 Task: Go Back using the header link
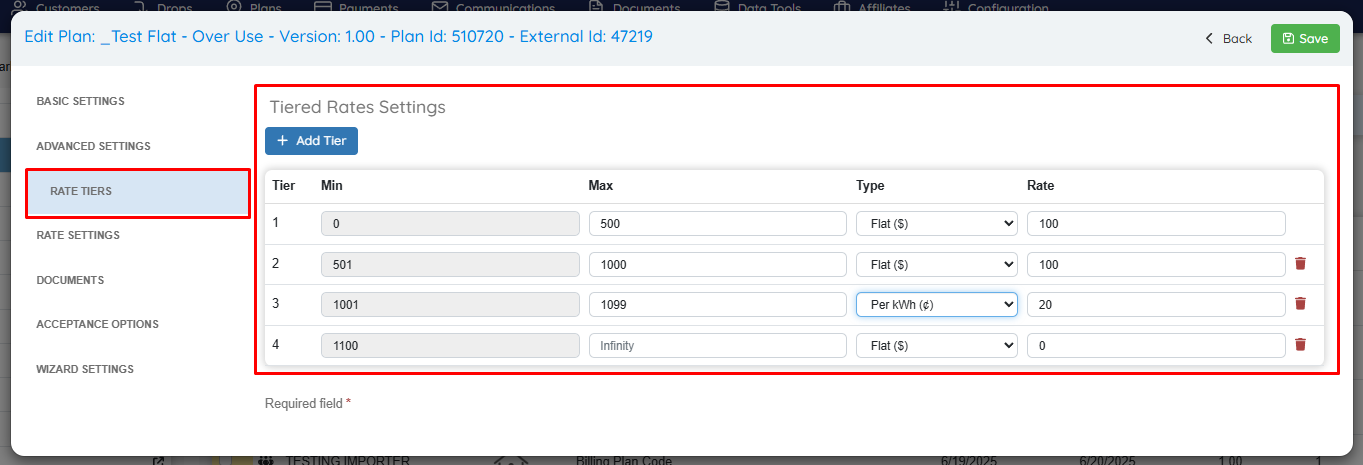pos(1228,39)
